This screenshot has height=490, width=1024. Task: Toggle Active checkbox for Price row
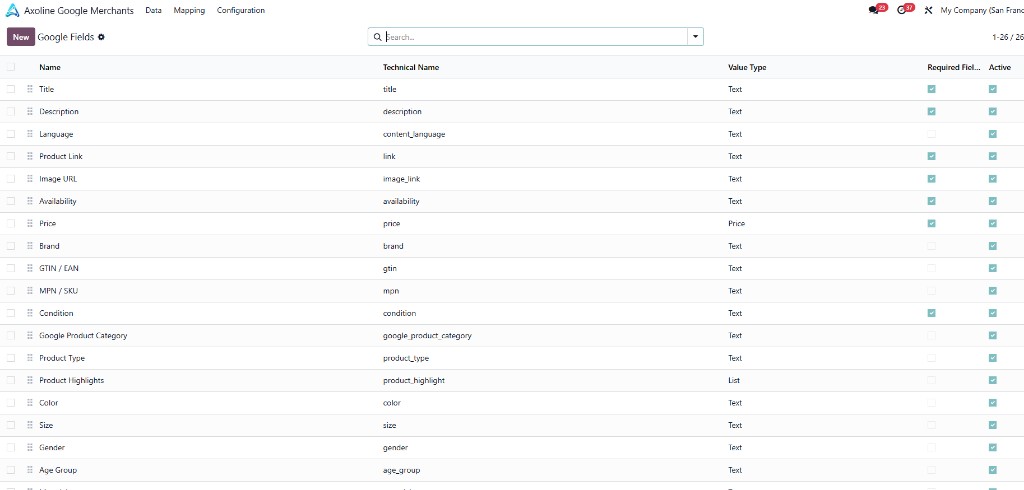point(993,223)
